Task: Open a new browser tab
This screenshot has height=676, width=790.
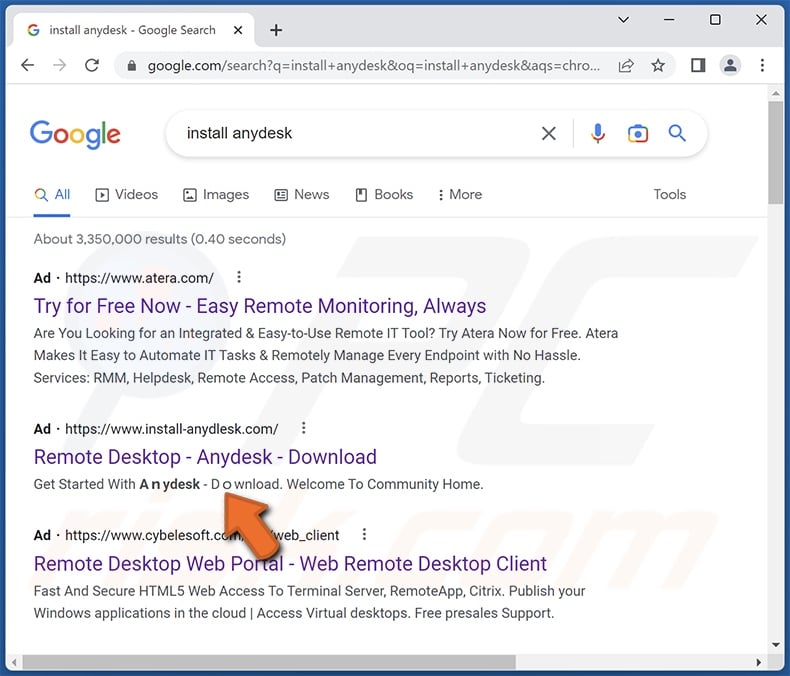Action: point(276,30)
